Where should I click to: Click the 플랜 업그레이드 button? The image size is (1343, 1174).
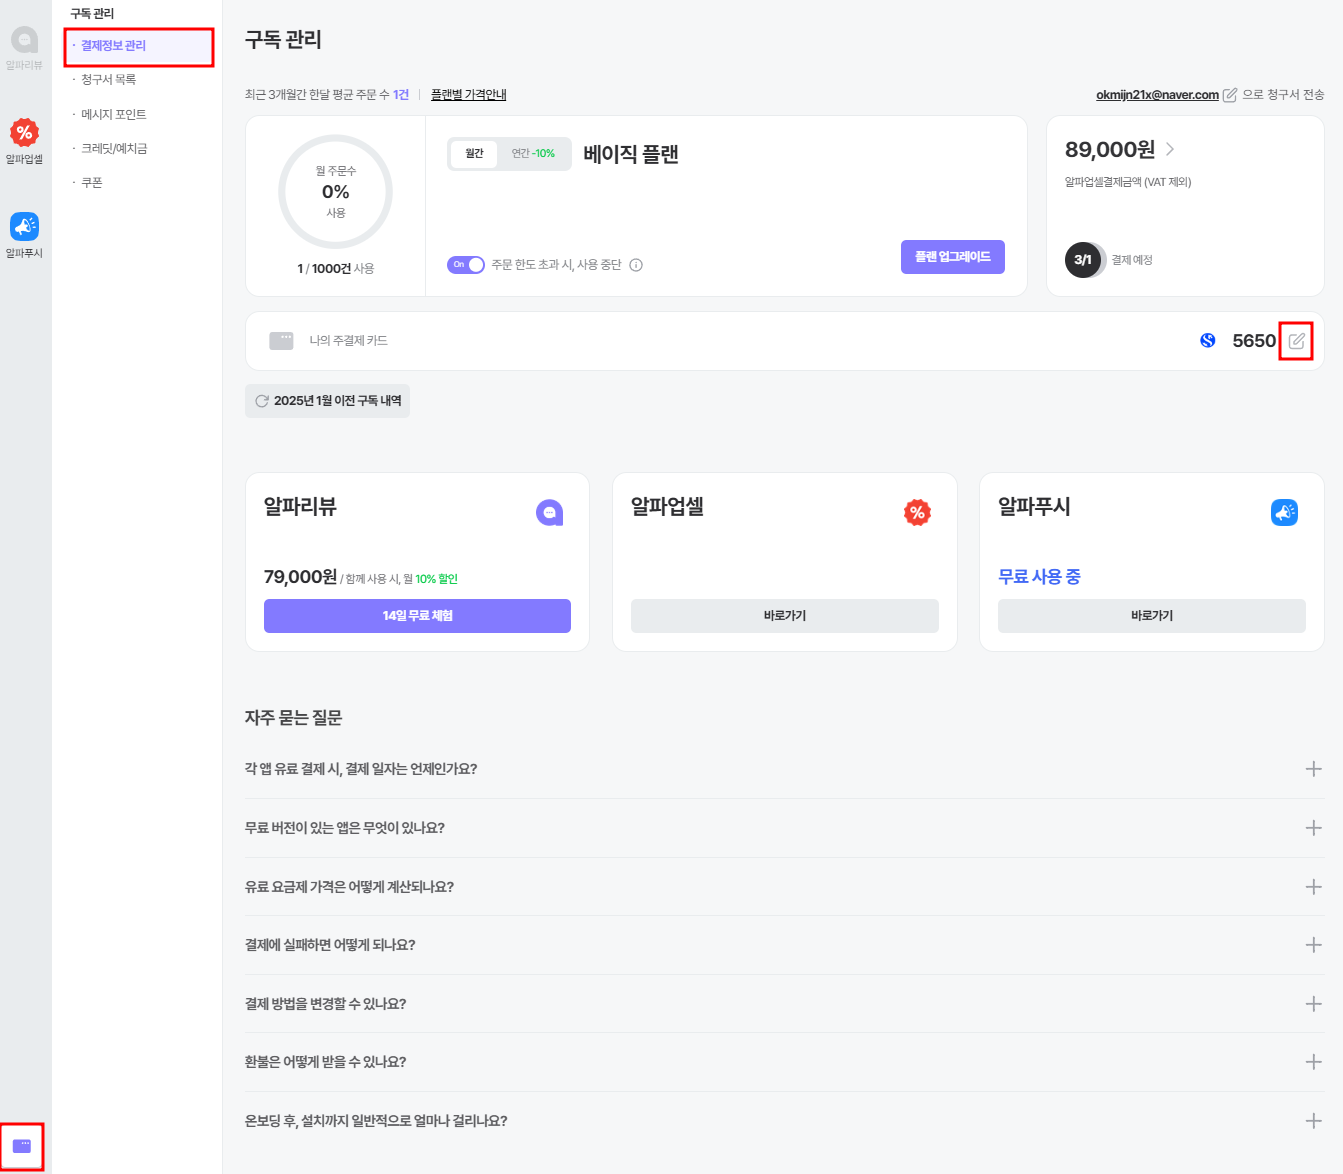pyautogui.click(x=953, y=257)
